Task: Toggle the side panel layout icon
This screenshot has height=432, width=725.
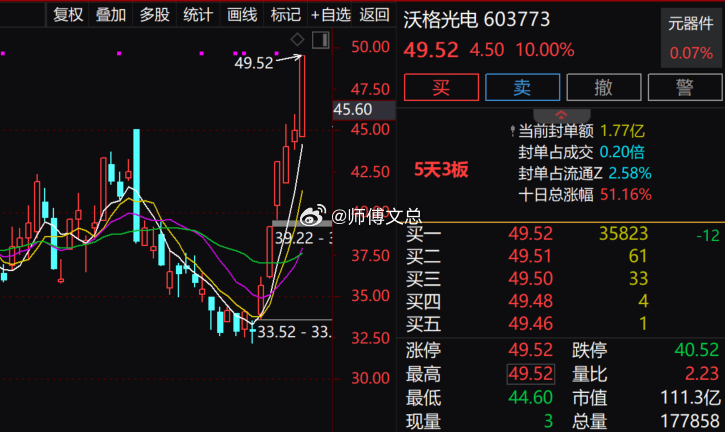Action: pyautogui.click(x=320, y=40)
